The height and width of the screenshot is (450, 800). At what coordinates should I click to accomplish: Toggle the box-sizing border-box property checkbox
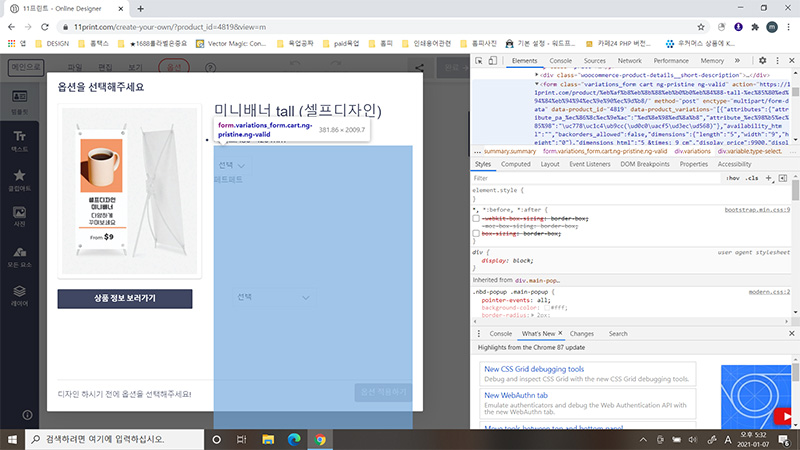point(476,232)
